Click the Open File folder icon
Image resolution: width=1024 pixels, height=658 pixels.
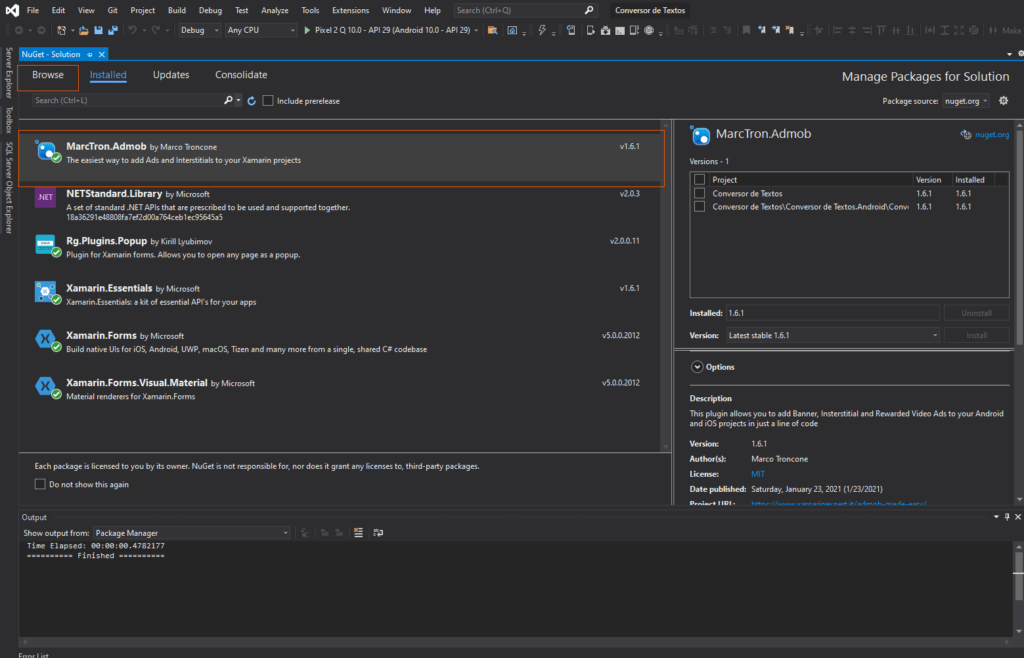[84, 30]
